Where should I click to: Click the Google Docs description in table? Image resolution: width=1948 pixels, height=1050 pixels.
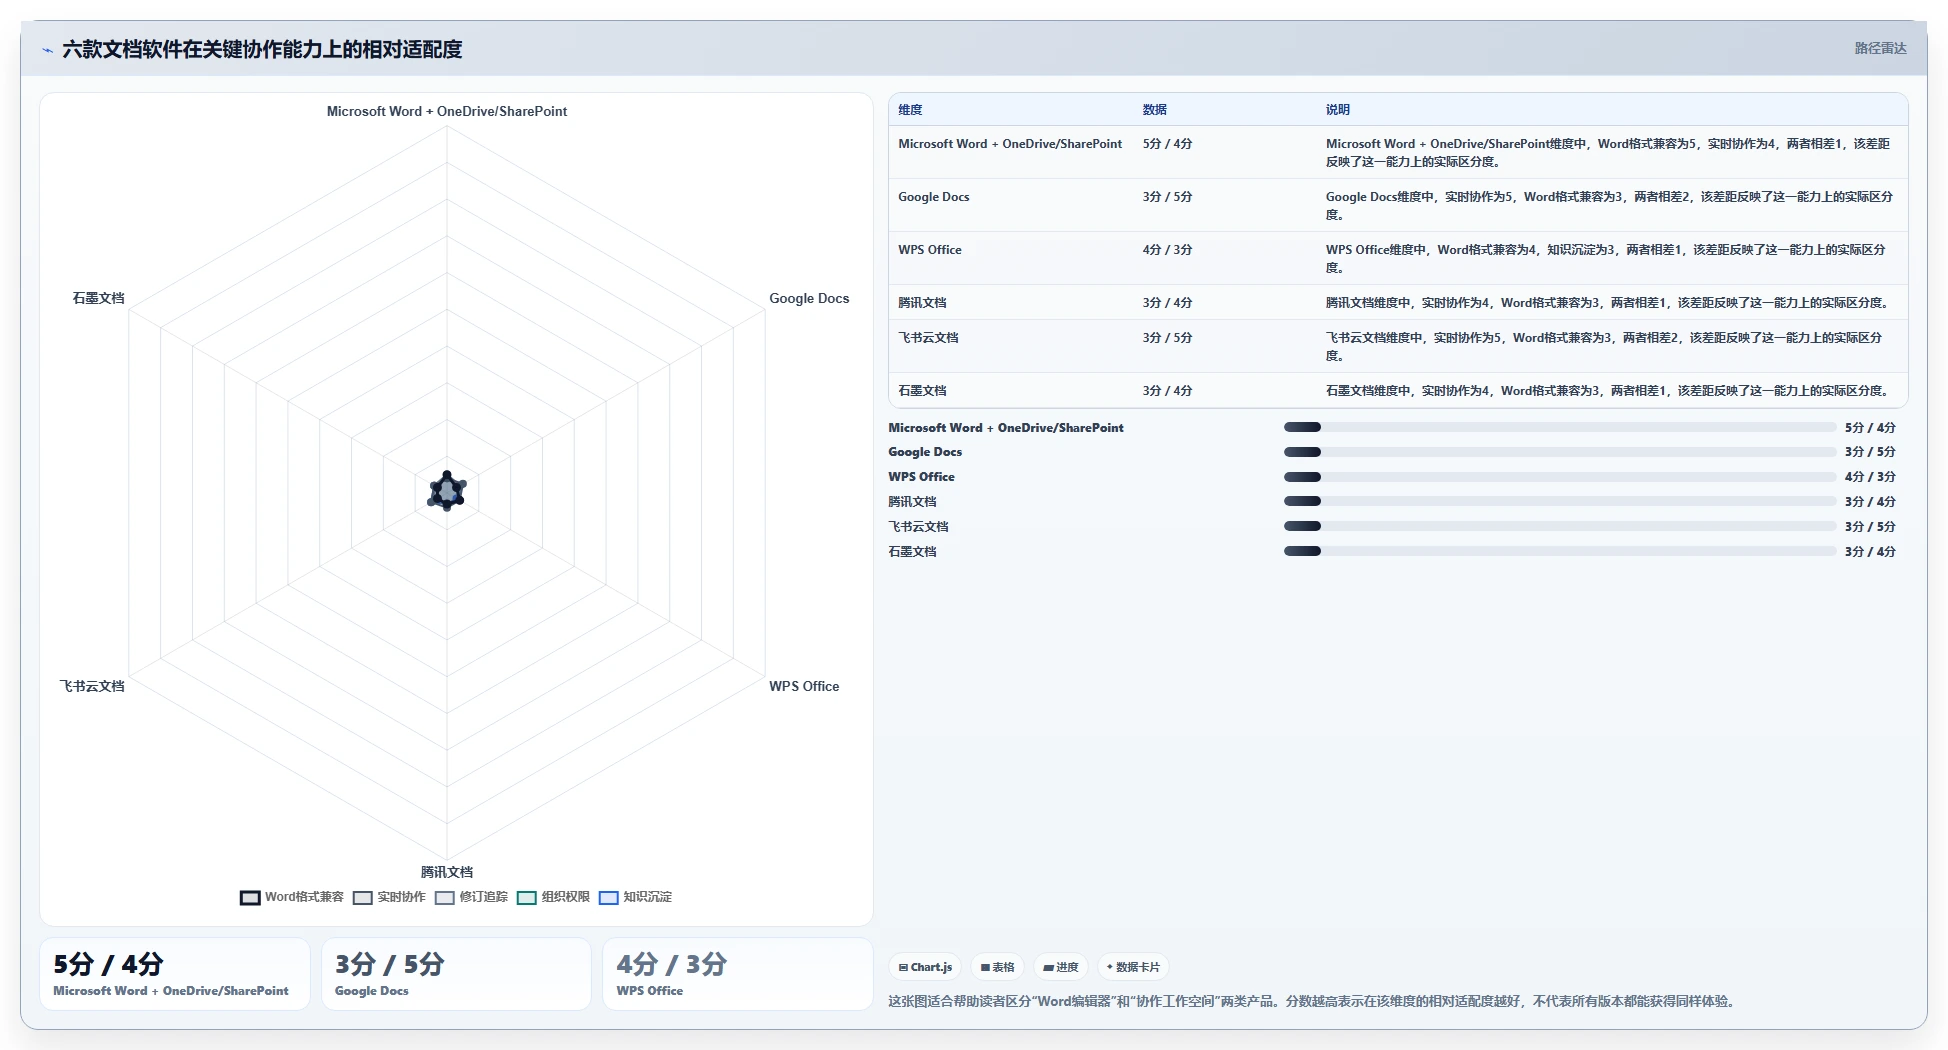coord(1609,206)
